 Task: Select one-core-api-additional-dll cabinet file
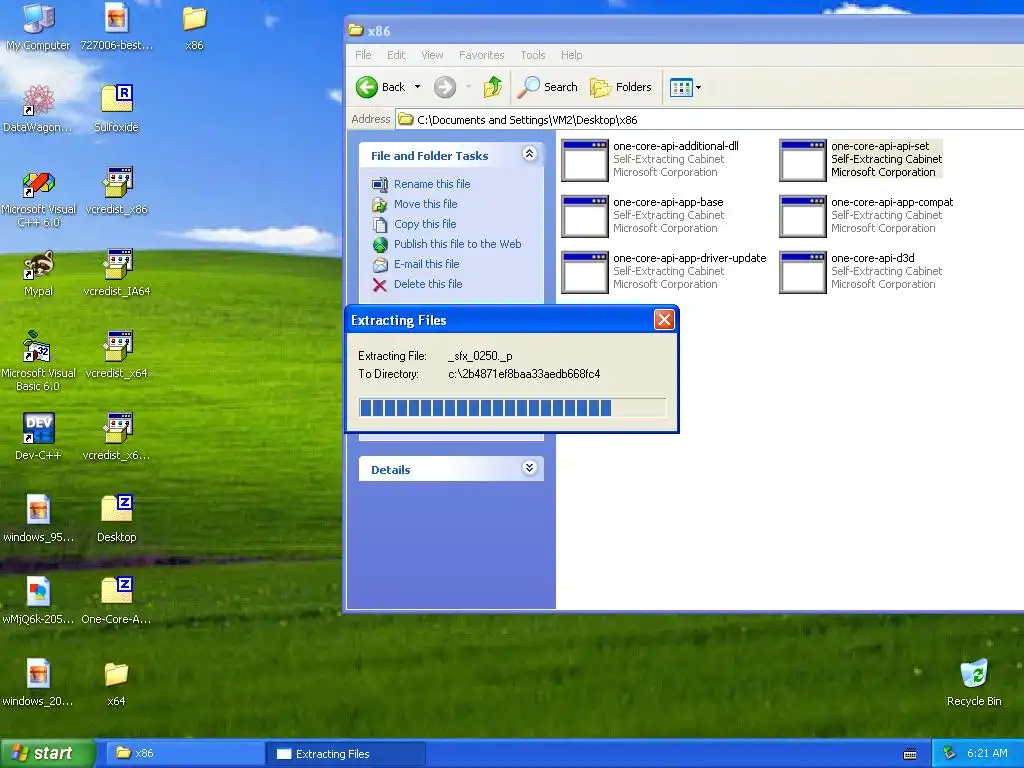[x=650, y=159]
